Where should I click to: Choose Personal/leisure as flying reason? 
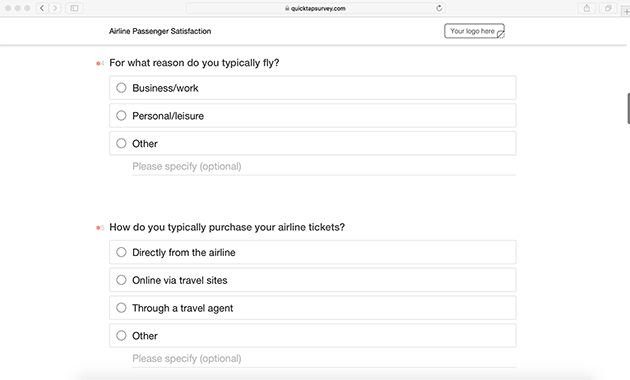(313, 116)
